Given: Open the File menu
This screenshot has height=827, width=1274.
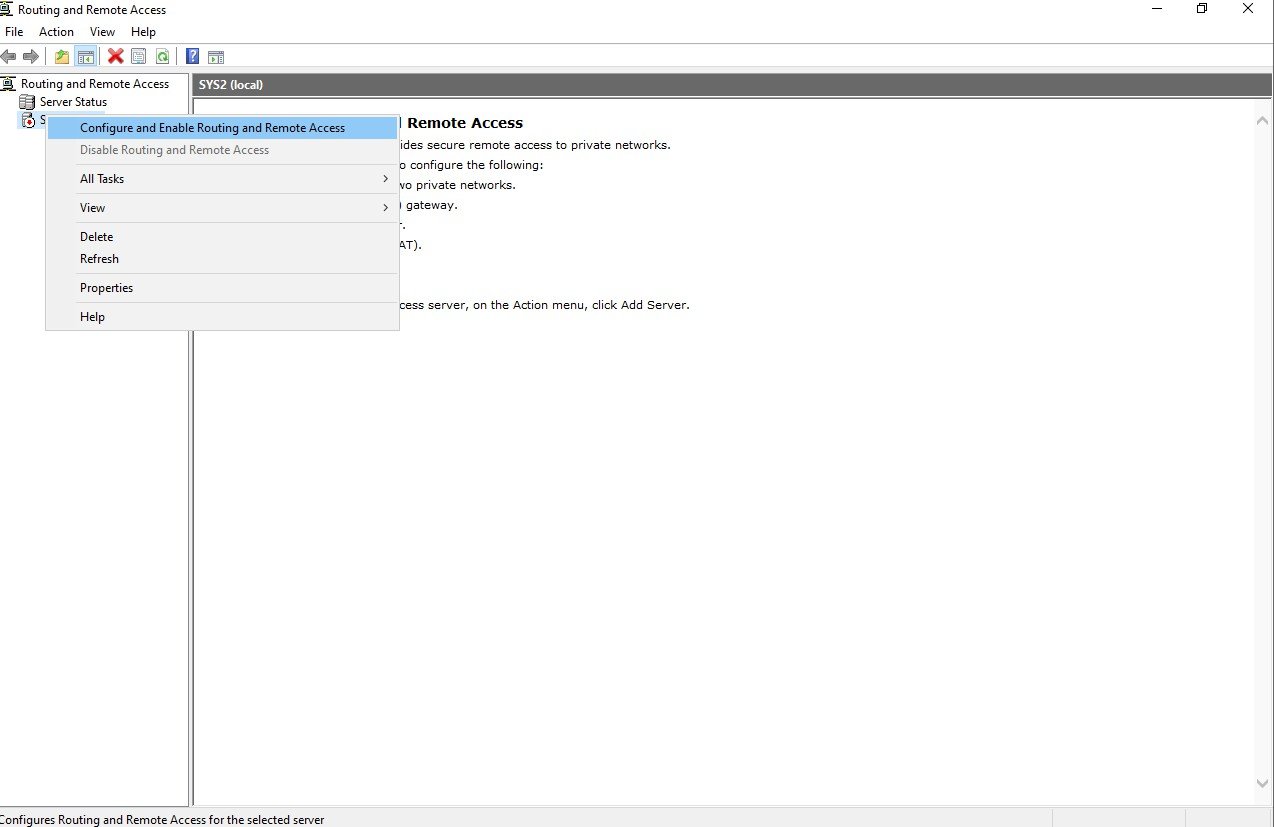Looking at the screenshot, I should coord(14,32).
